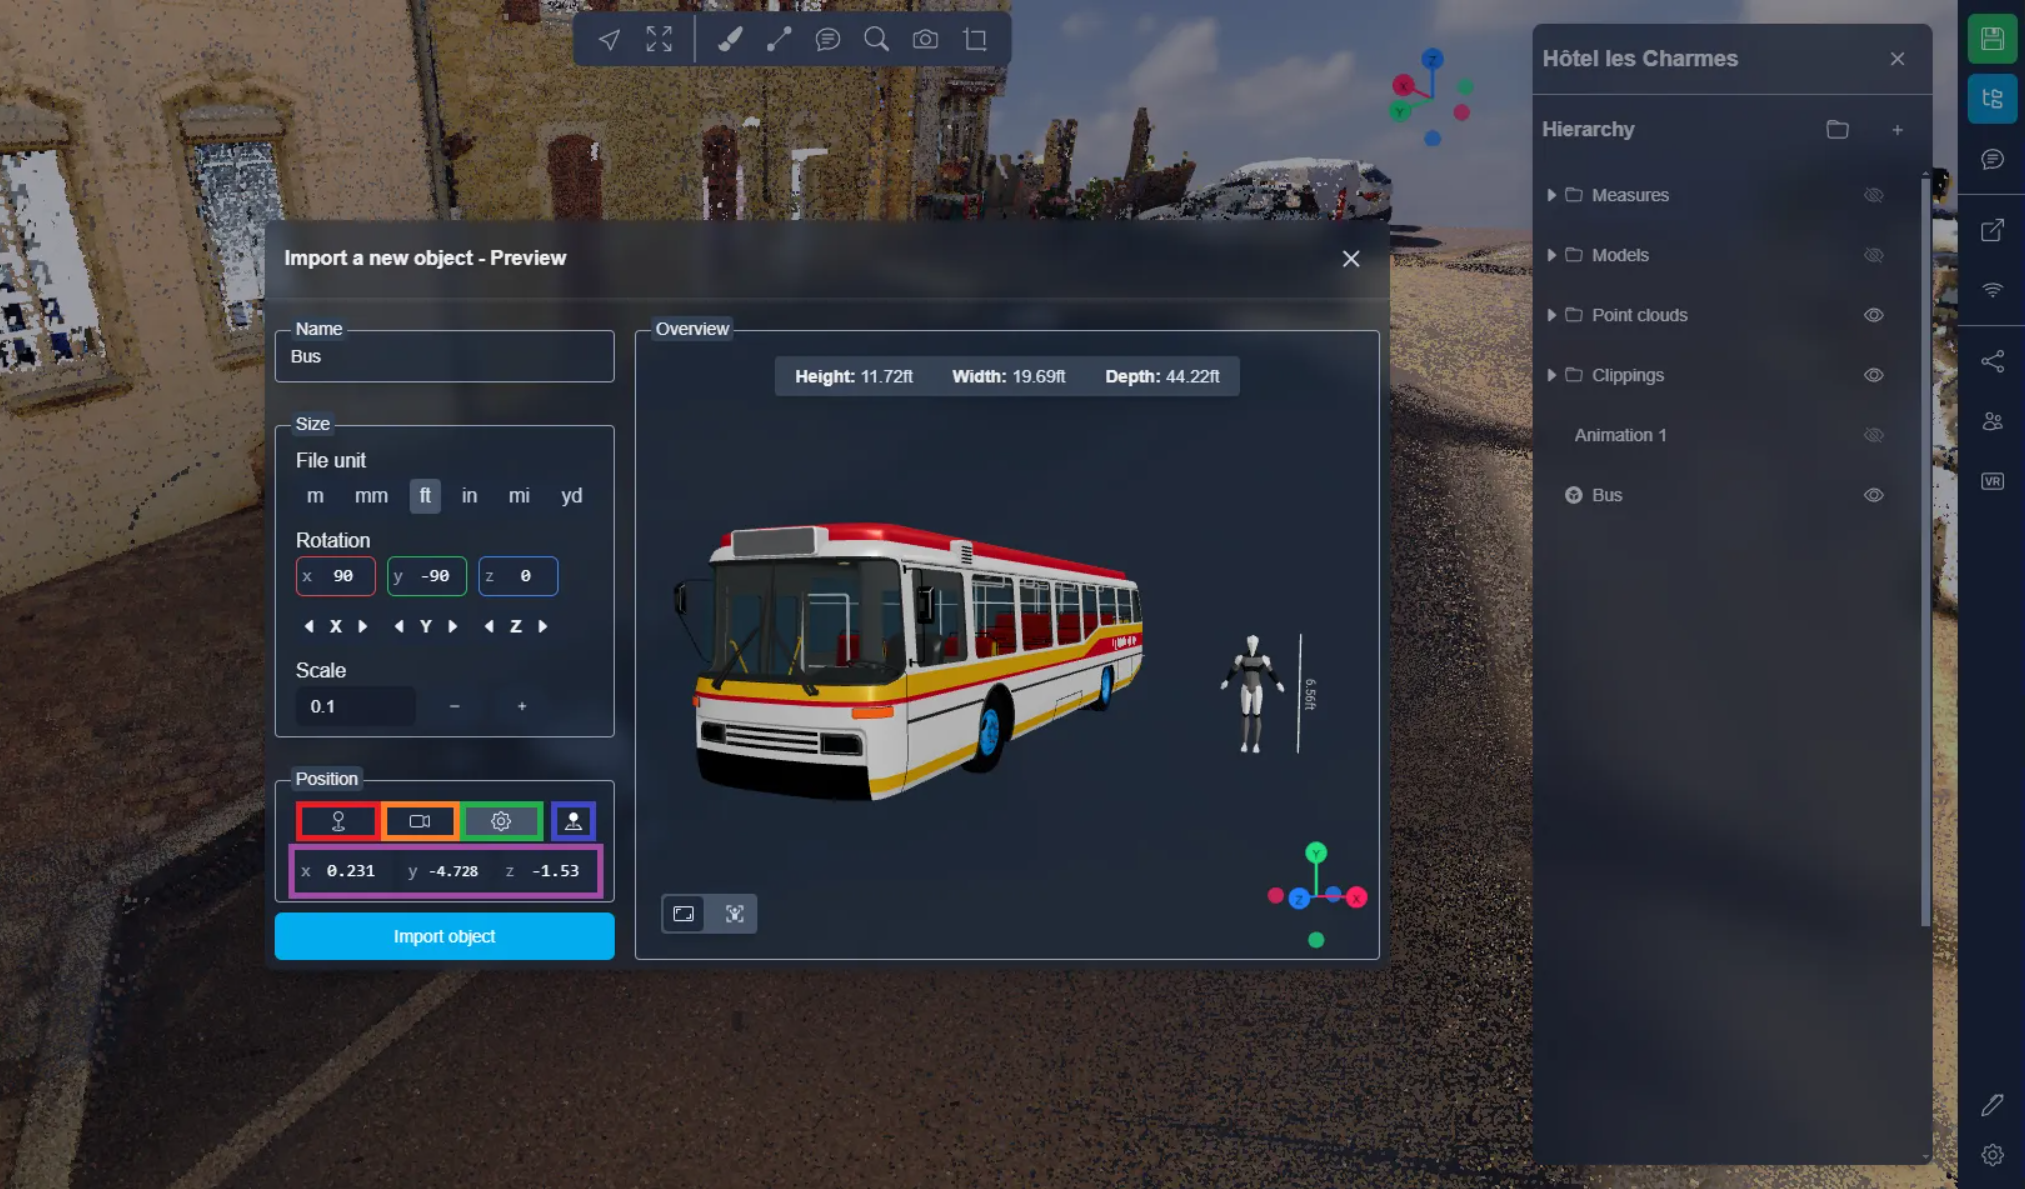Select the crop tool icon

coord(975,40)
